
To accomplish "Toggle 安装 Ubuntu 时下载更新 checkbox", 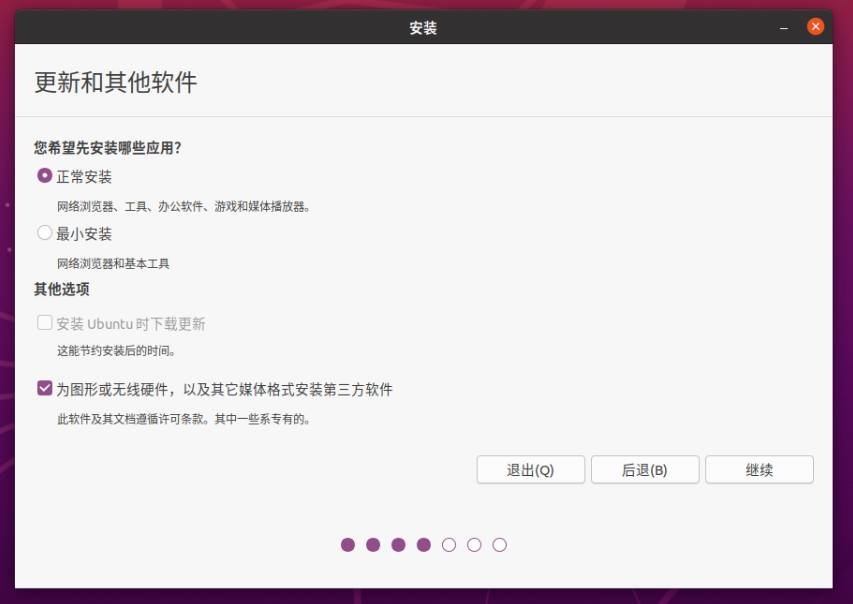I will tap(45, 323).
